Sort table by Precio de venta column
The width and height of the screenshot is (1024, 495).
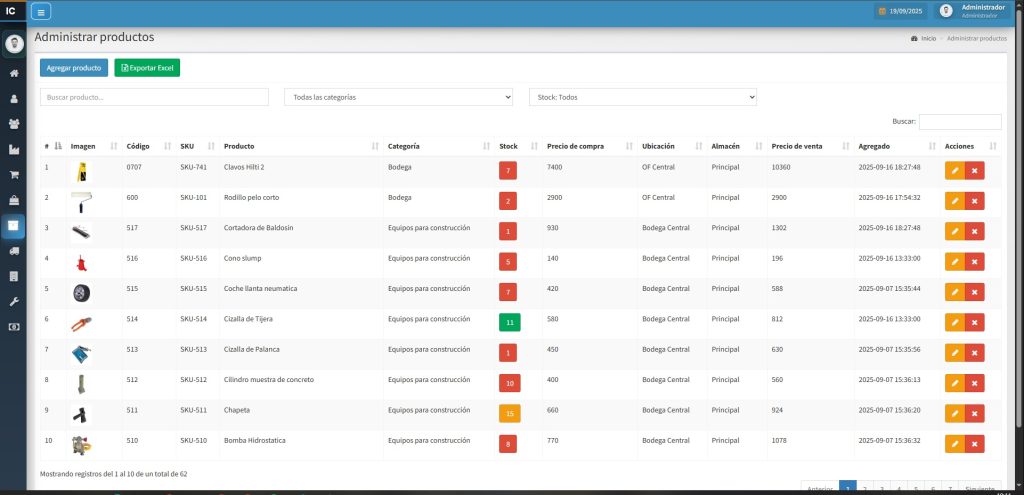point(796,146)
